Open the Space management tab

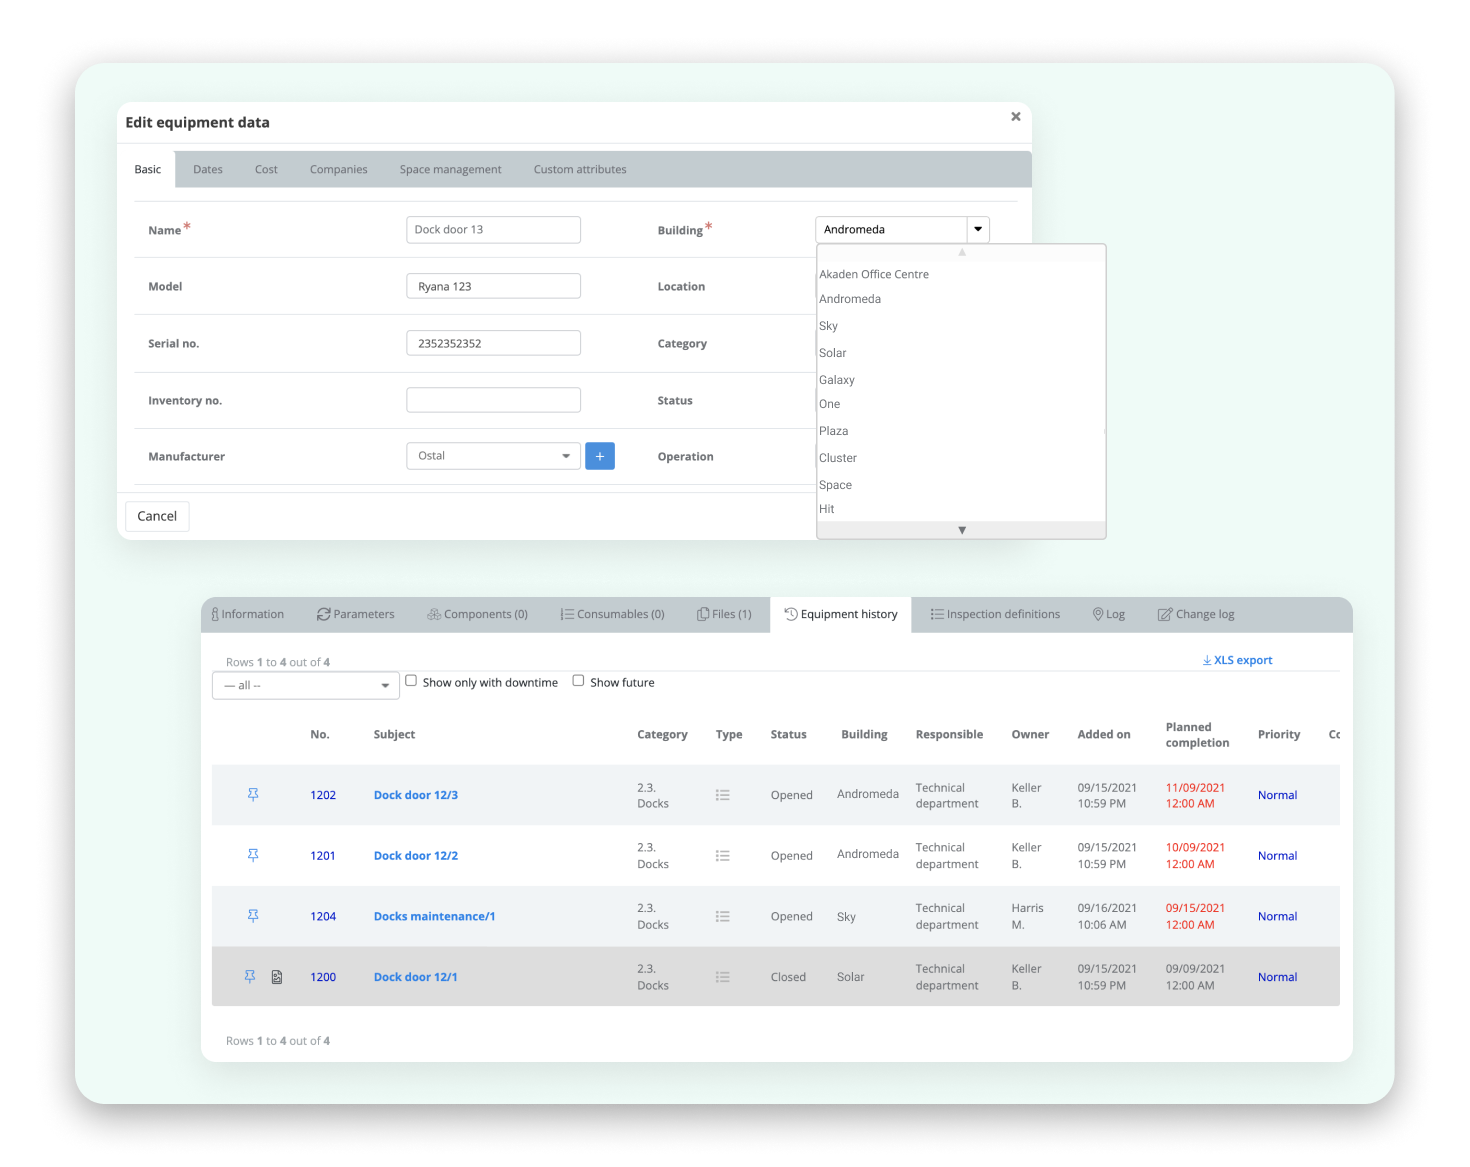tap(451, 170)
